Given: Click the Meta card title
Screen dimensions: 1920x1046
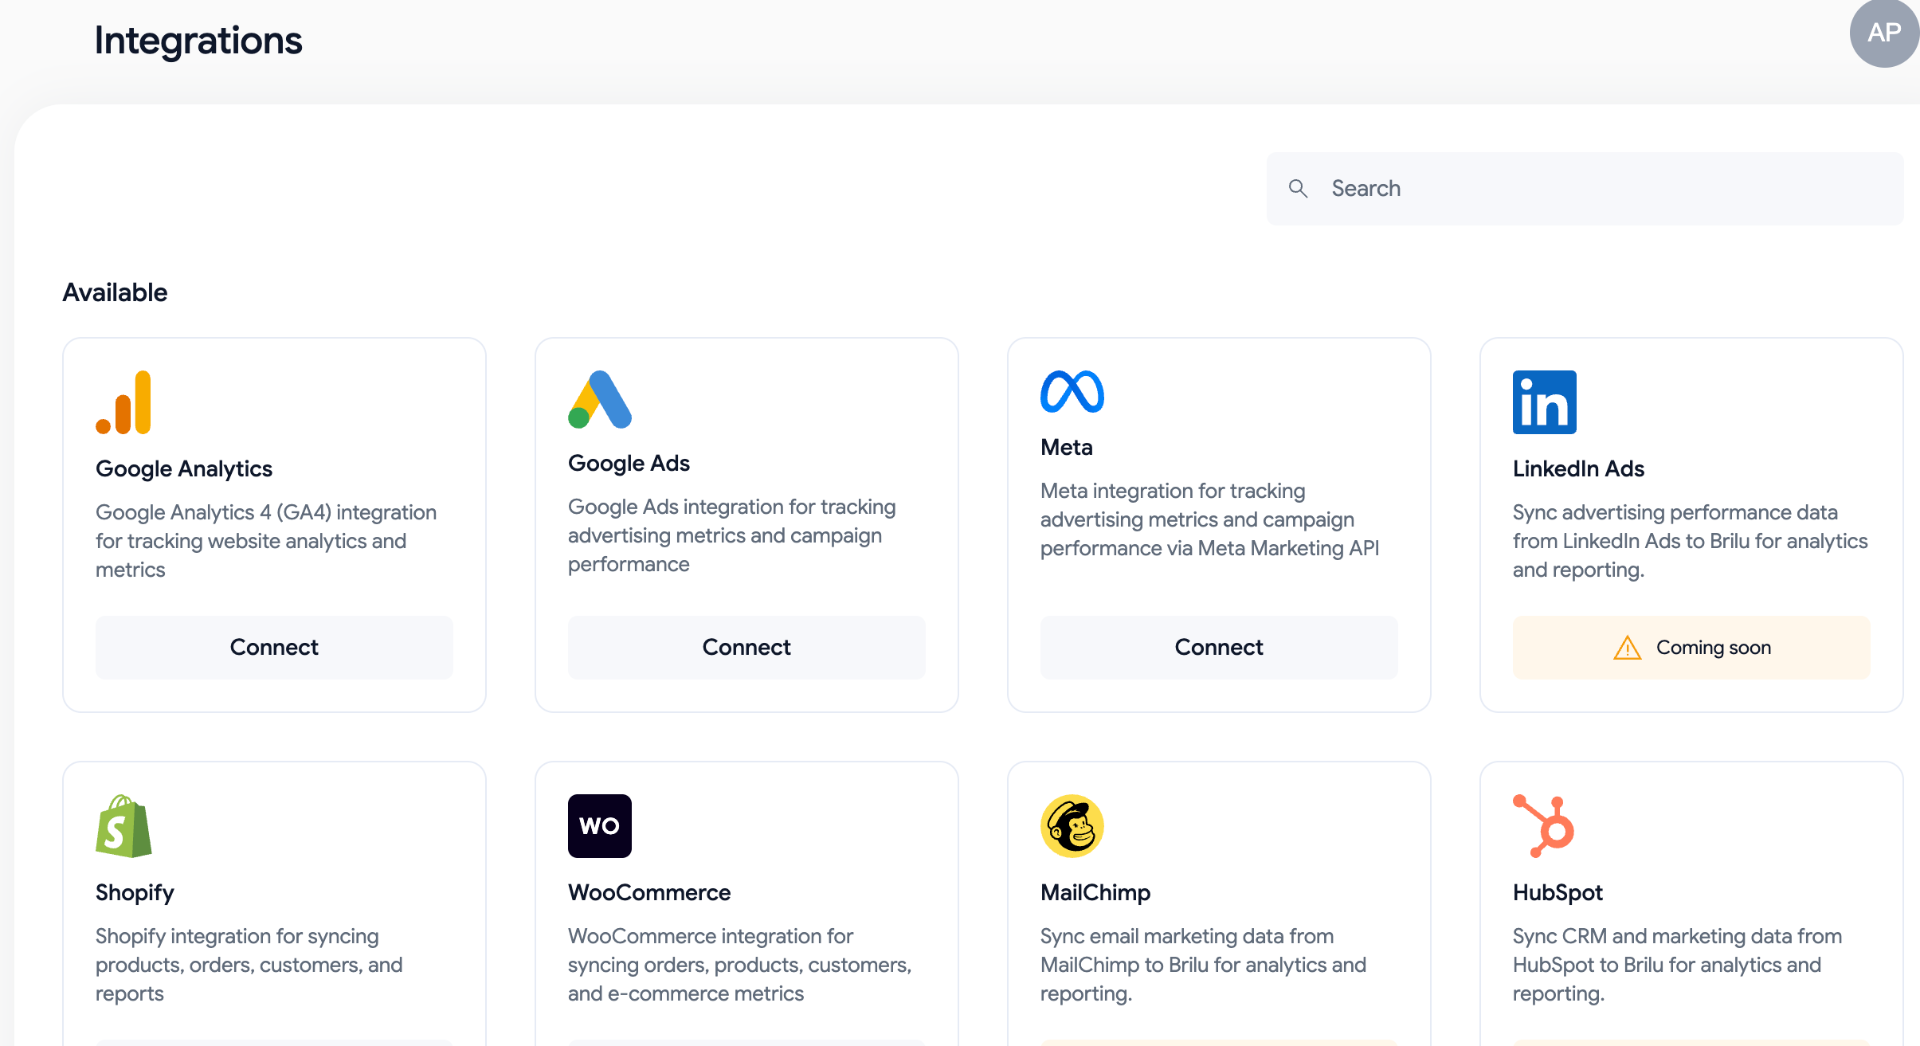Looking at the screenshot, I should tap(1066, 447).
